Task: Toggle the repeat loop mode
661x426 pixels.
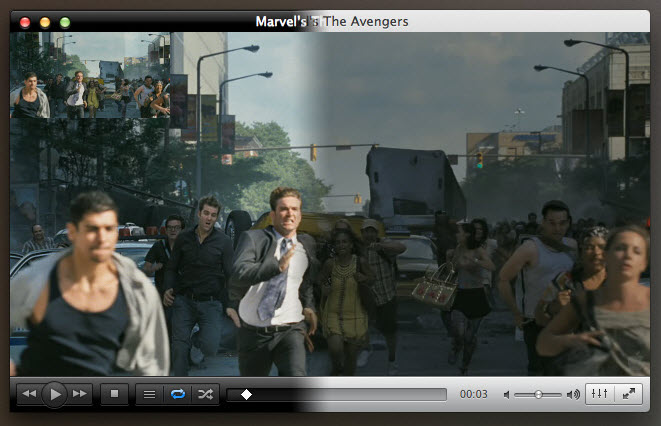Action: tap(177, 394)
